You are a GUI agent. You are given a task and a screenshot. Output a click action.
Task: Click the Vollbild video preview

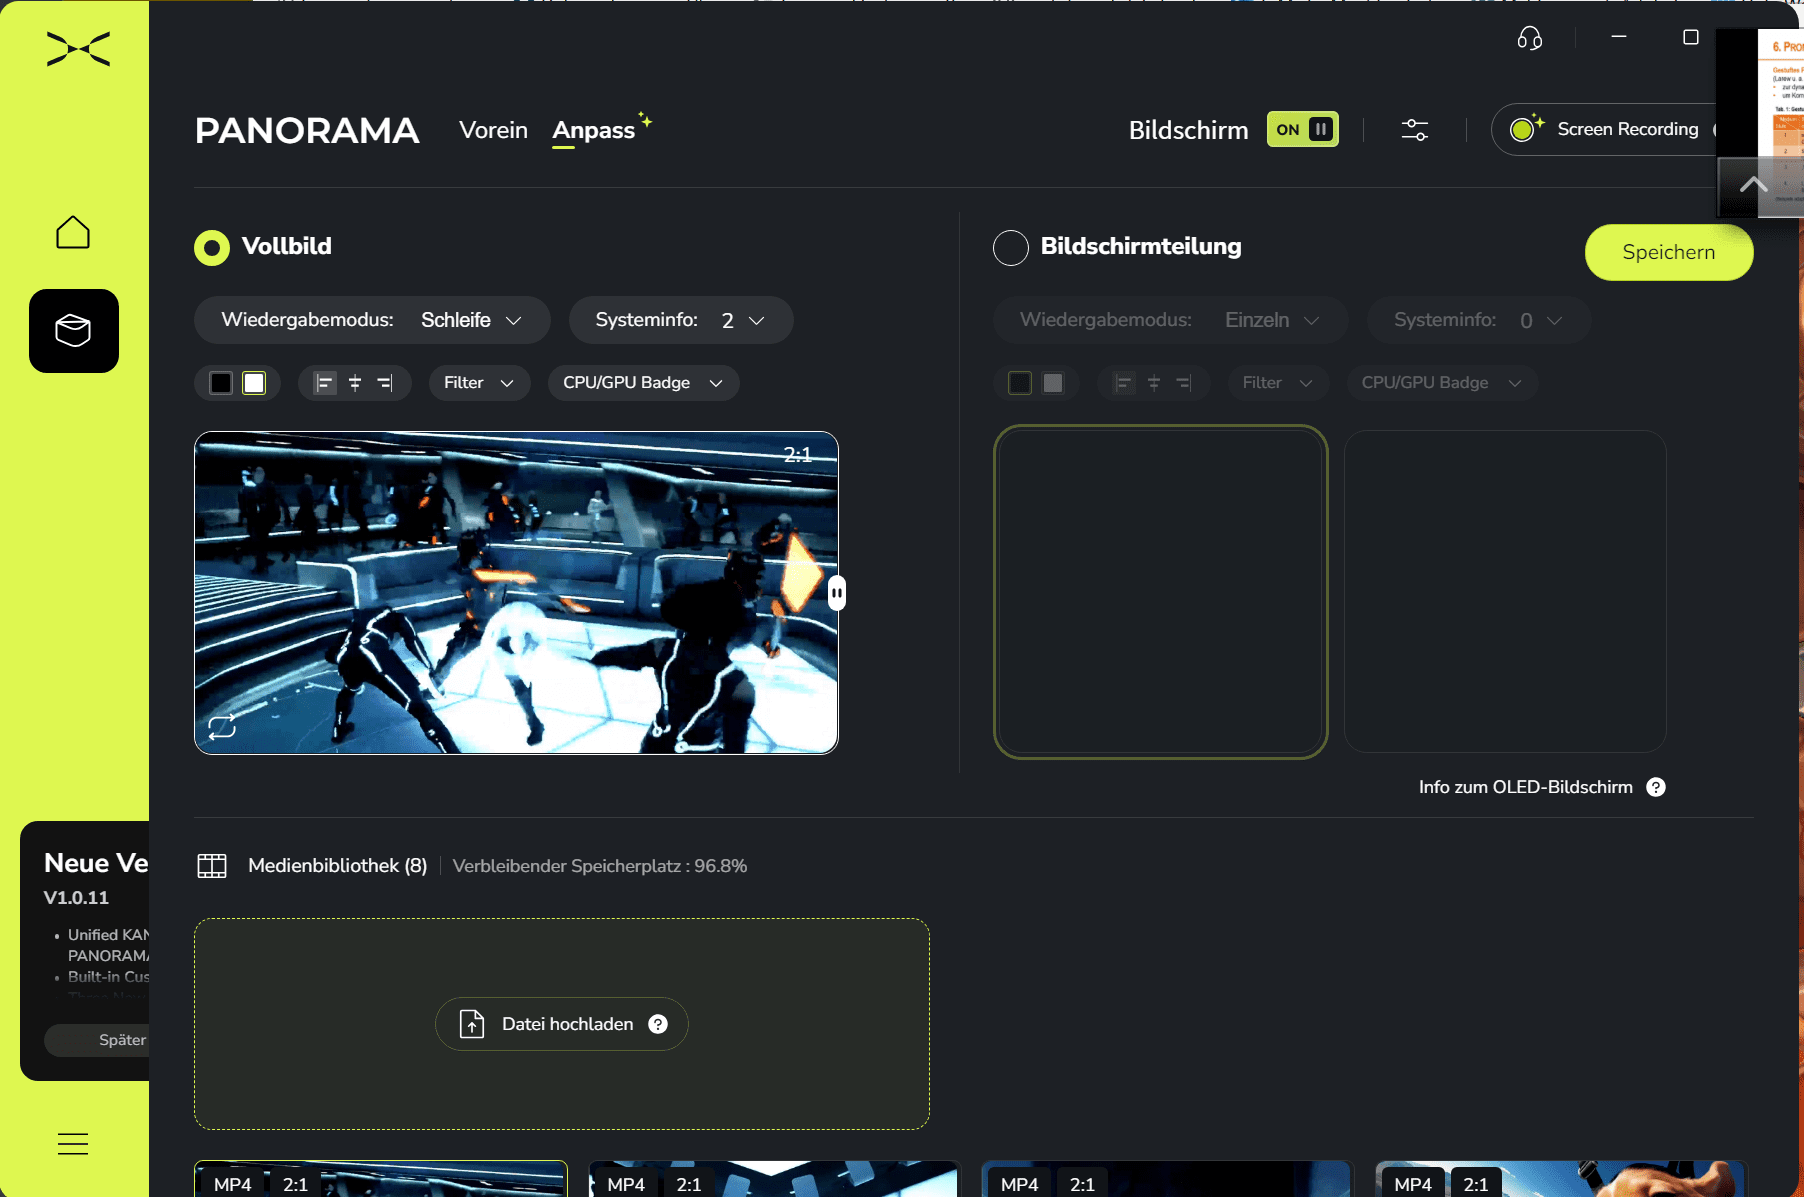[516, 593]
